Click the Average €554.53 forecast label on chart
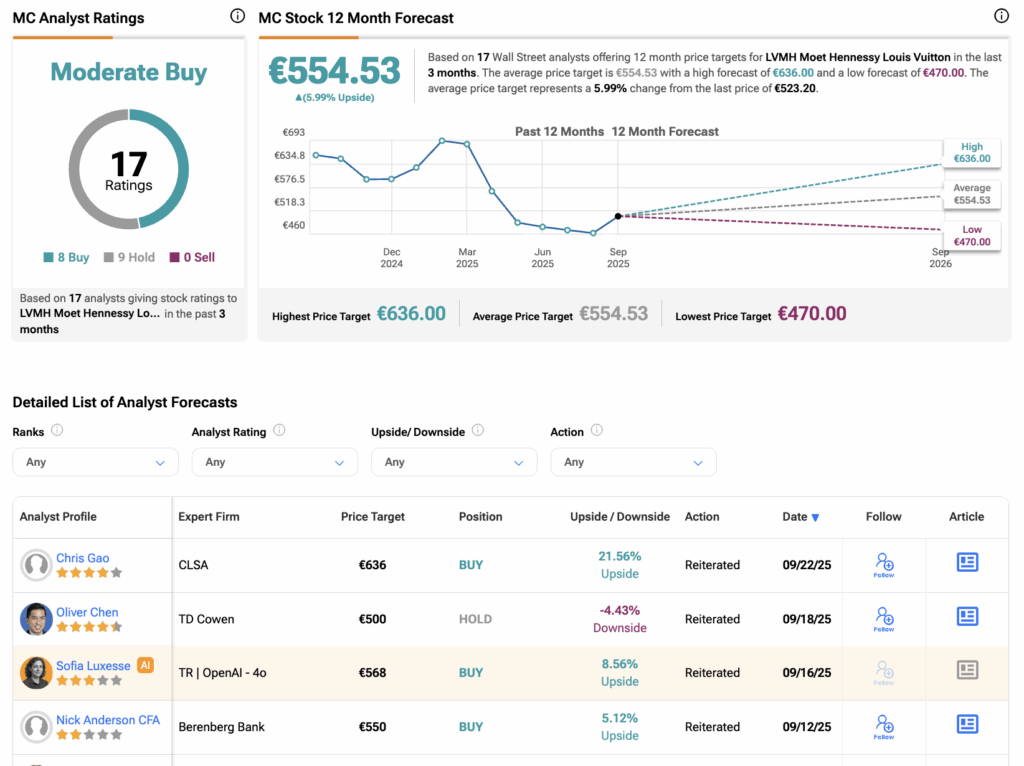The width and height of the screenshot is (1024, 766). coord(972,194)
